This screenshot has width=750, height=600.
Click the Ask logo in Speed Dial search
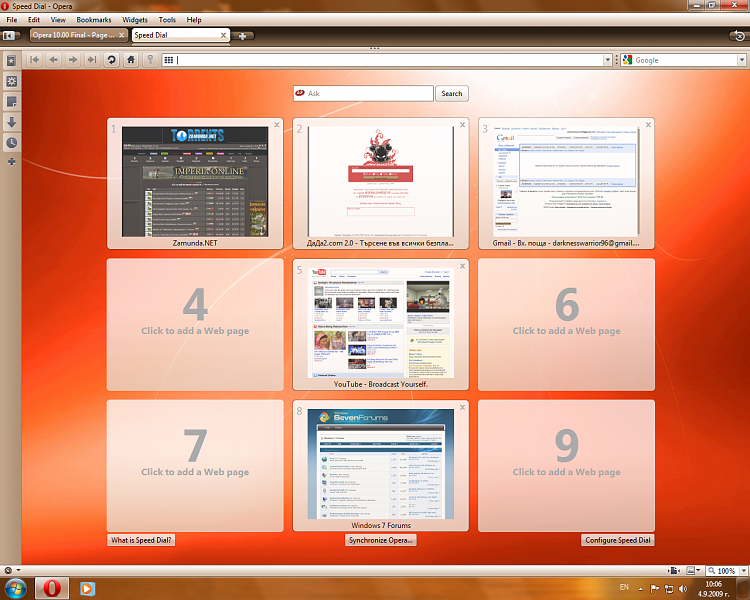pyautogui.click(x=300, y=93)
